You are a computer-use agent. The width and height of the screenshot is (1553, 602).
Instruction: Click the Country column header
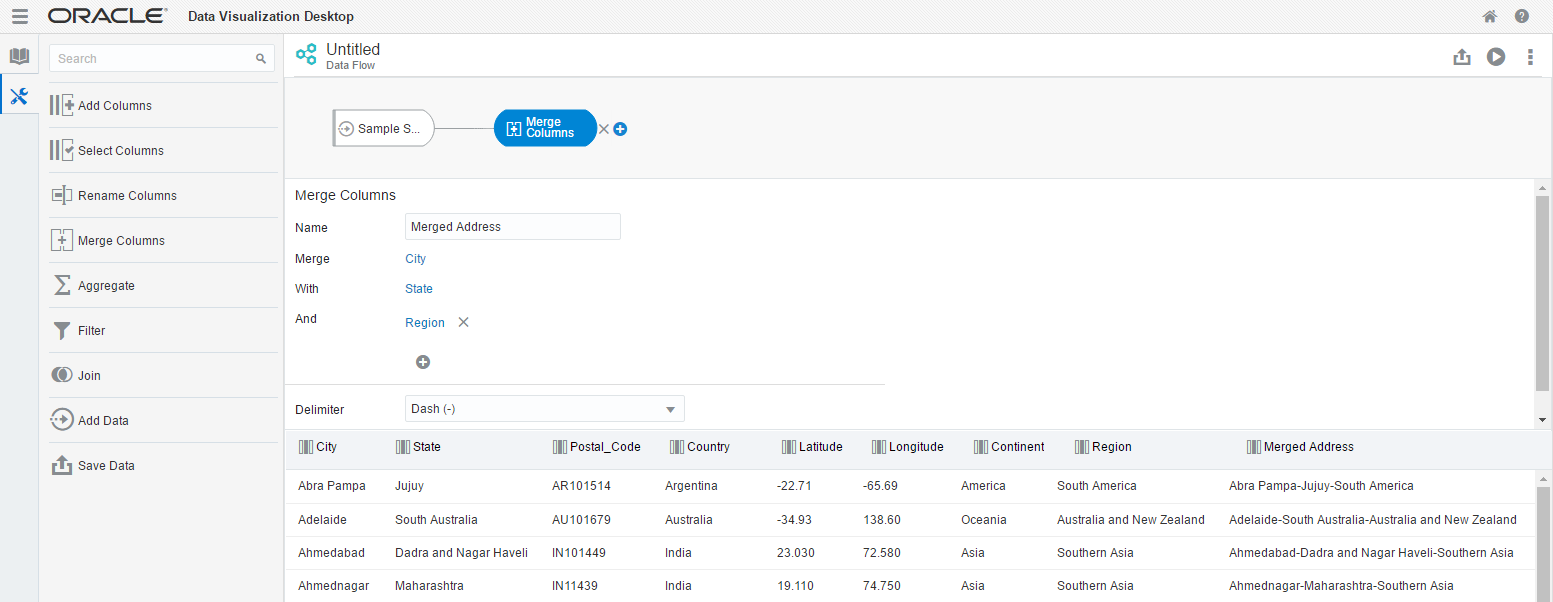[700, 447]
